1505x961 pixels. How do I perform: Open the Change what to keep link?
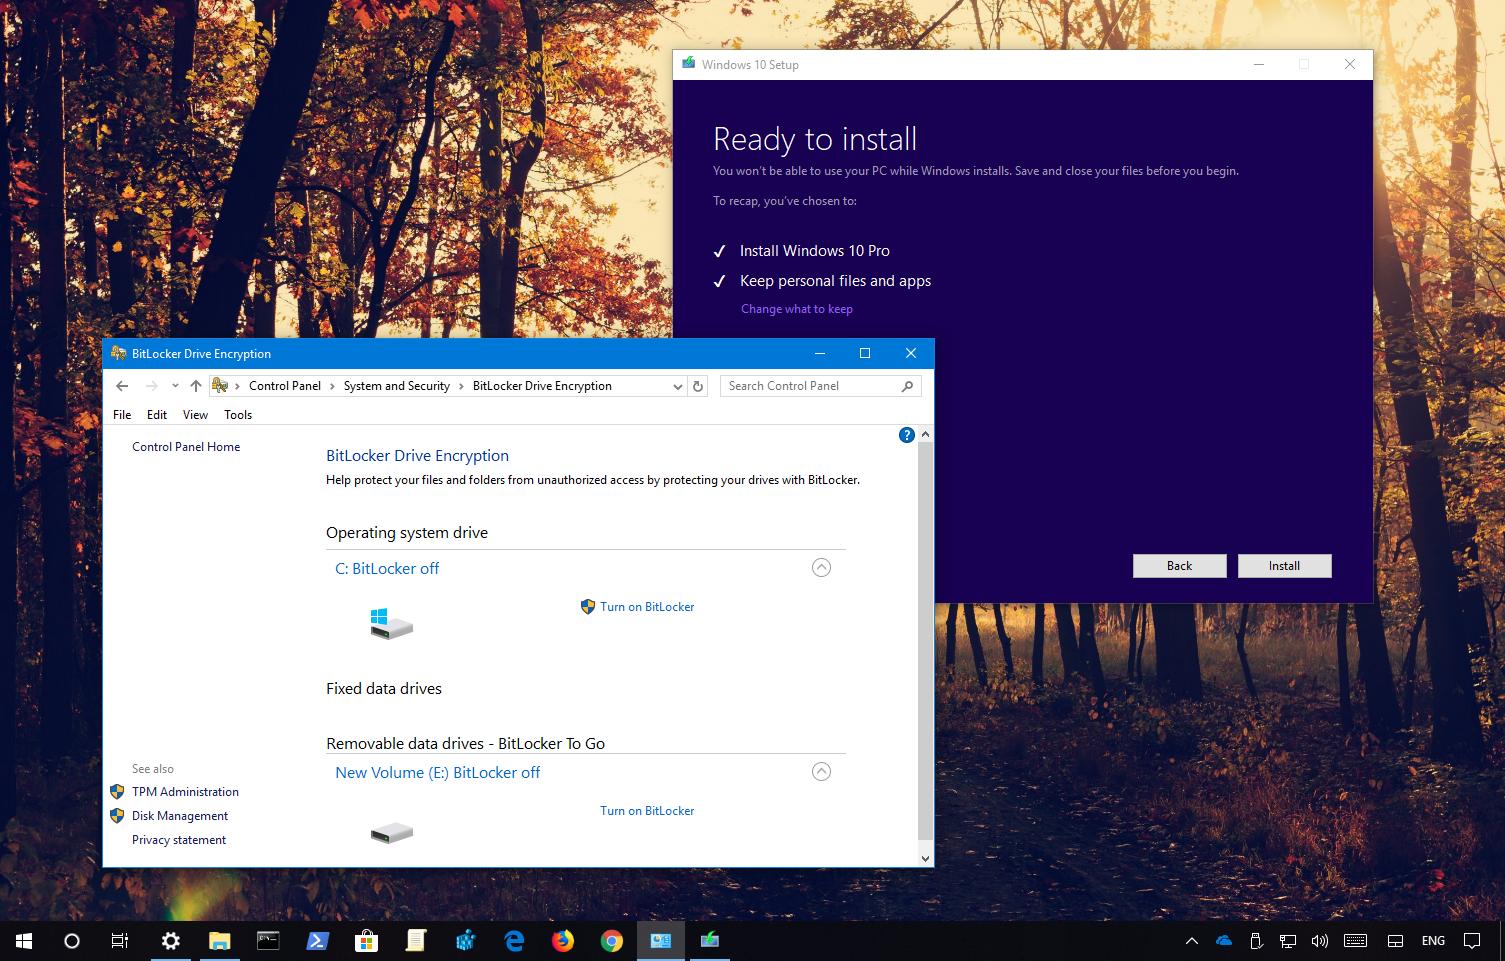point(796,308)
